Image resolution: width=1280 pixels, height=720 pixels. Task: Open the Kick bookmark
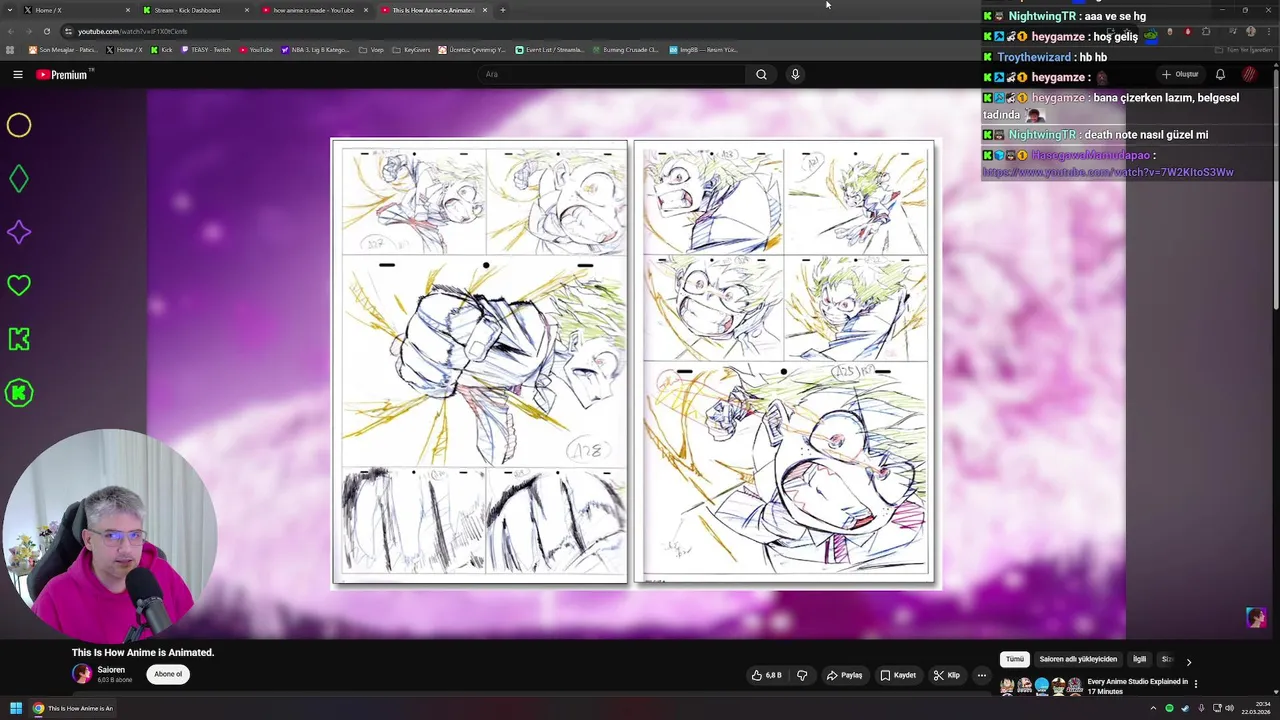pyautogui.click(x=161, y=49)
